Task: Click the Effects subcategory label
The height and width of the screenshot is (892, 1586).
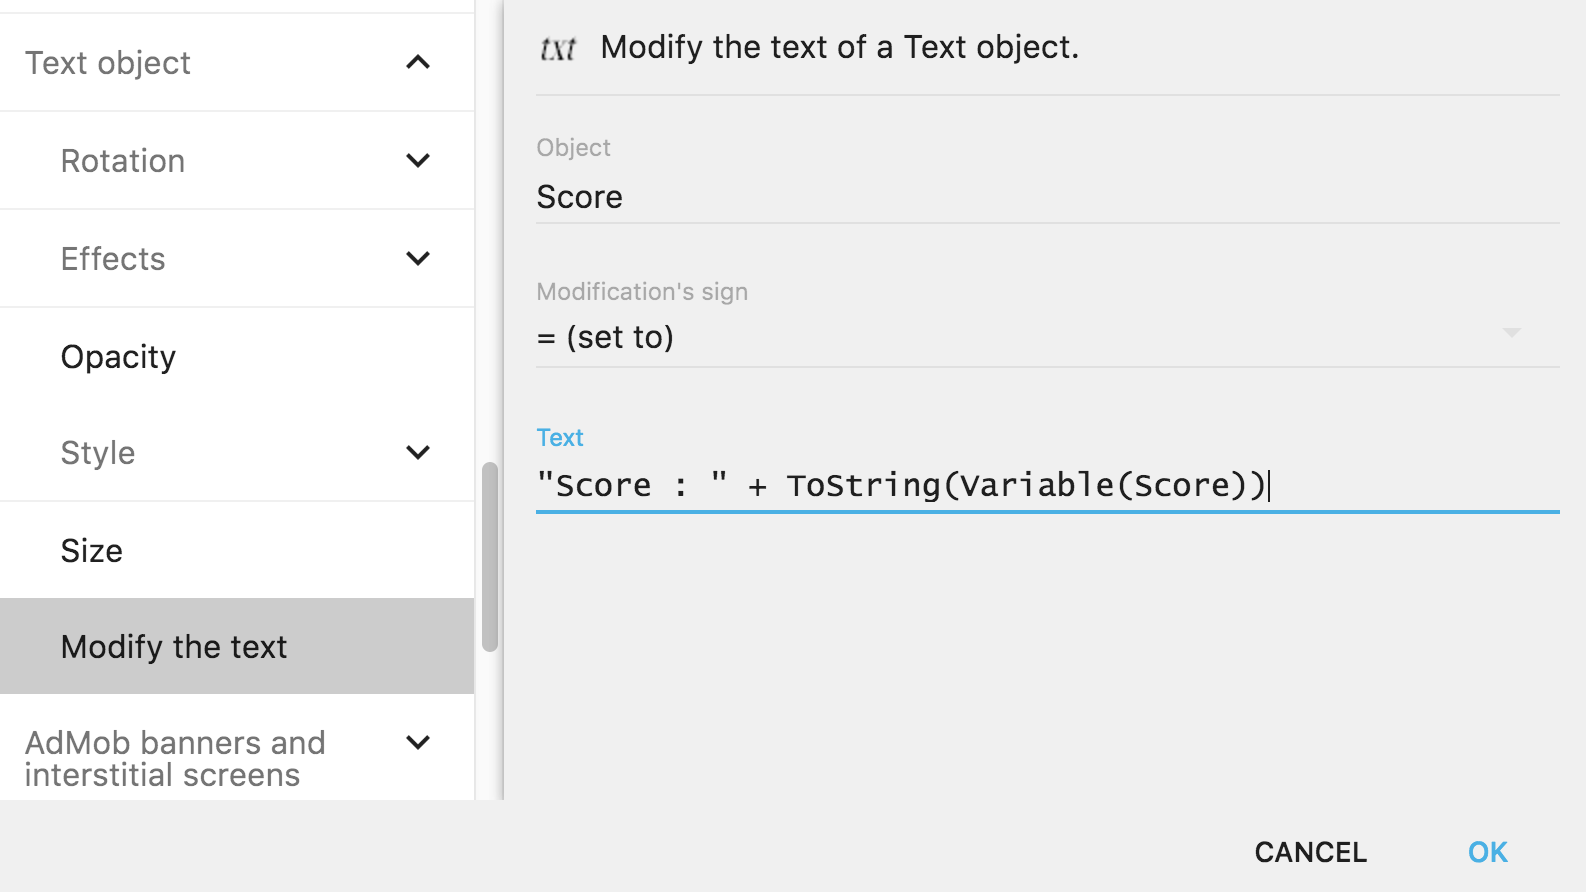Action: tap(113, 259)
